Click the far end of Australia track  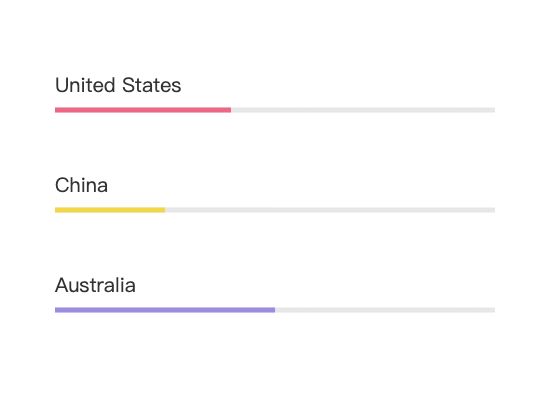point(494,310)
